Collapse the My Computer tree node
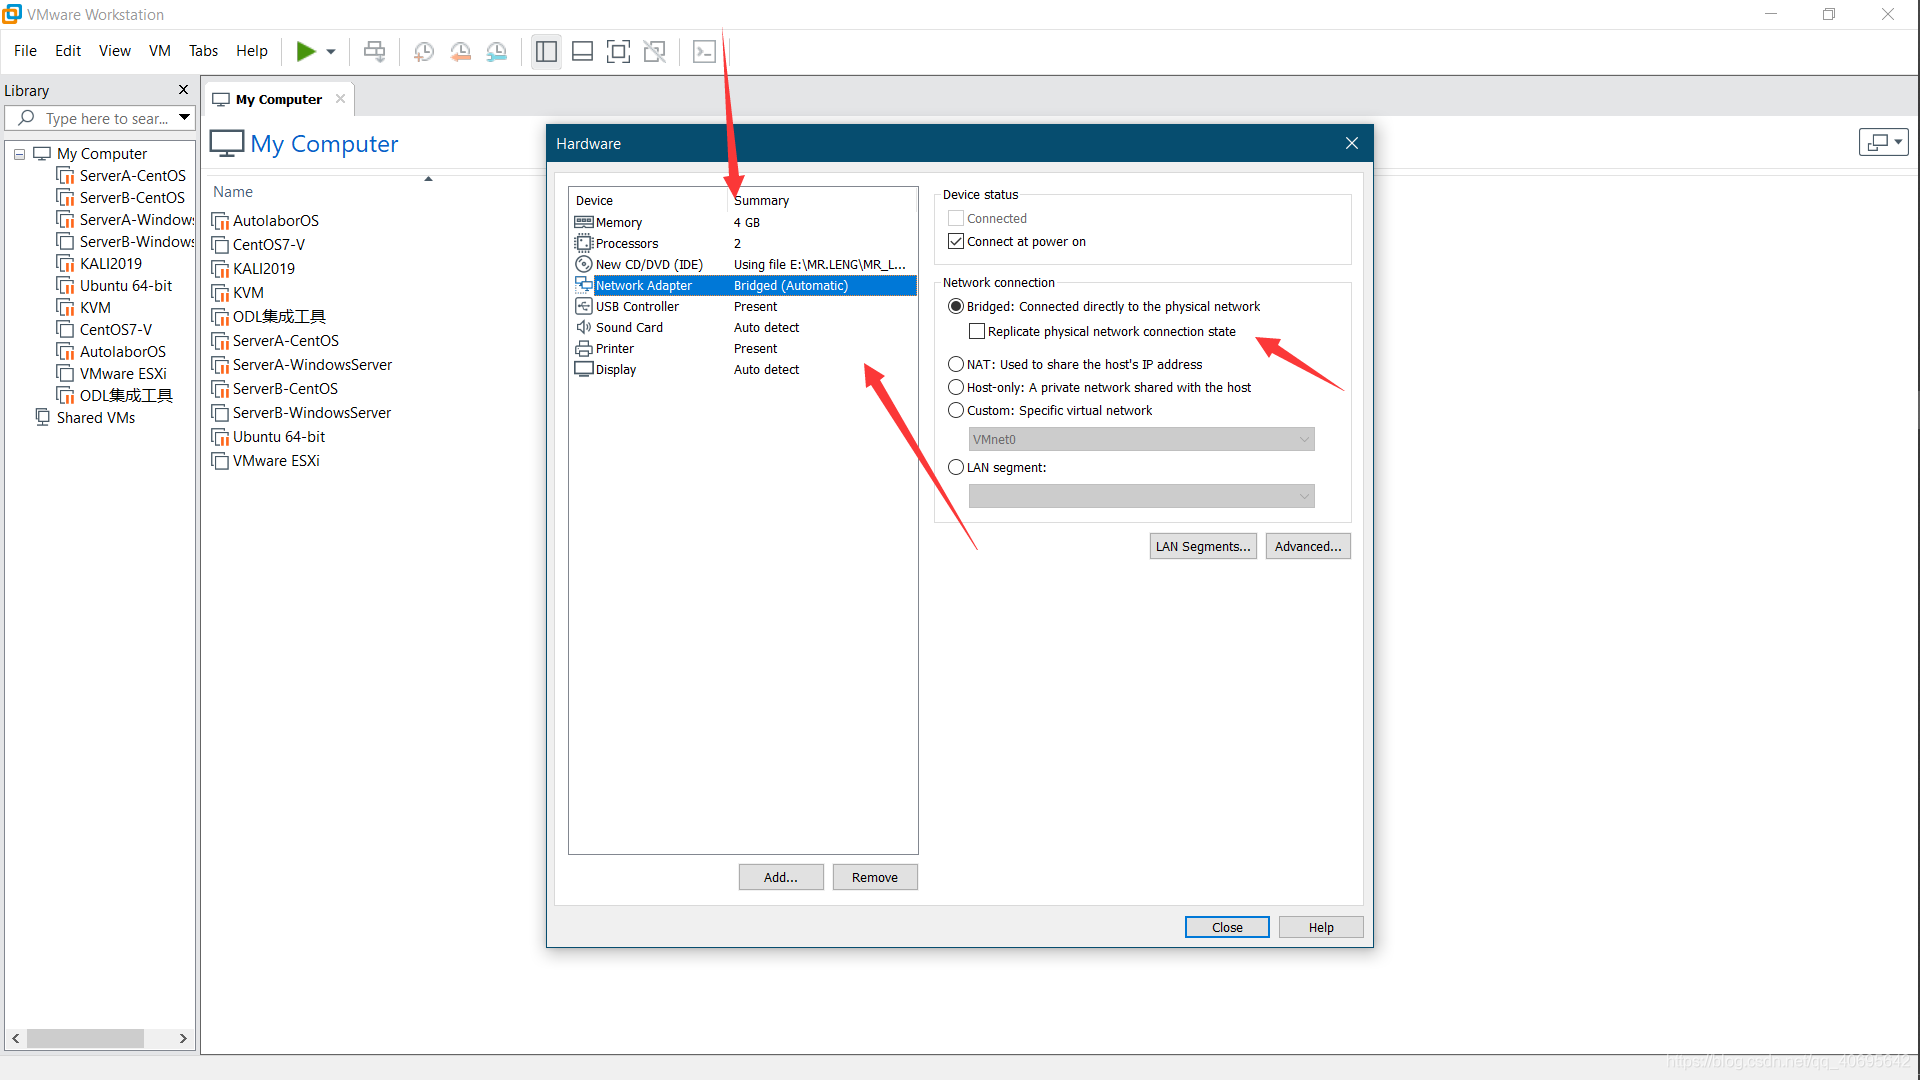Image resolution: width=1920 pixels, height=1080 pixels. click(19, 154)
